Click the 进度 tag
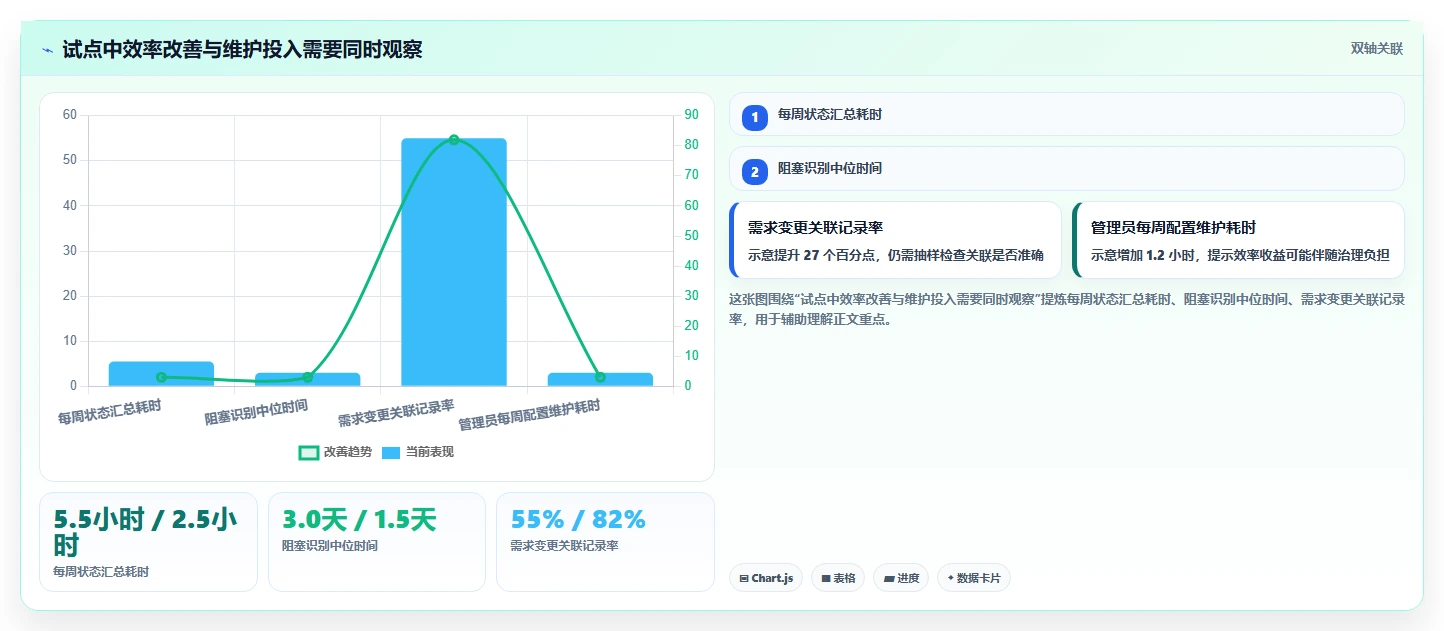 [901, 578]
